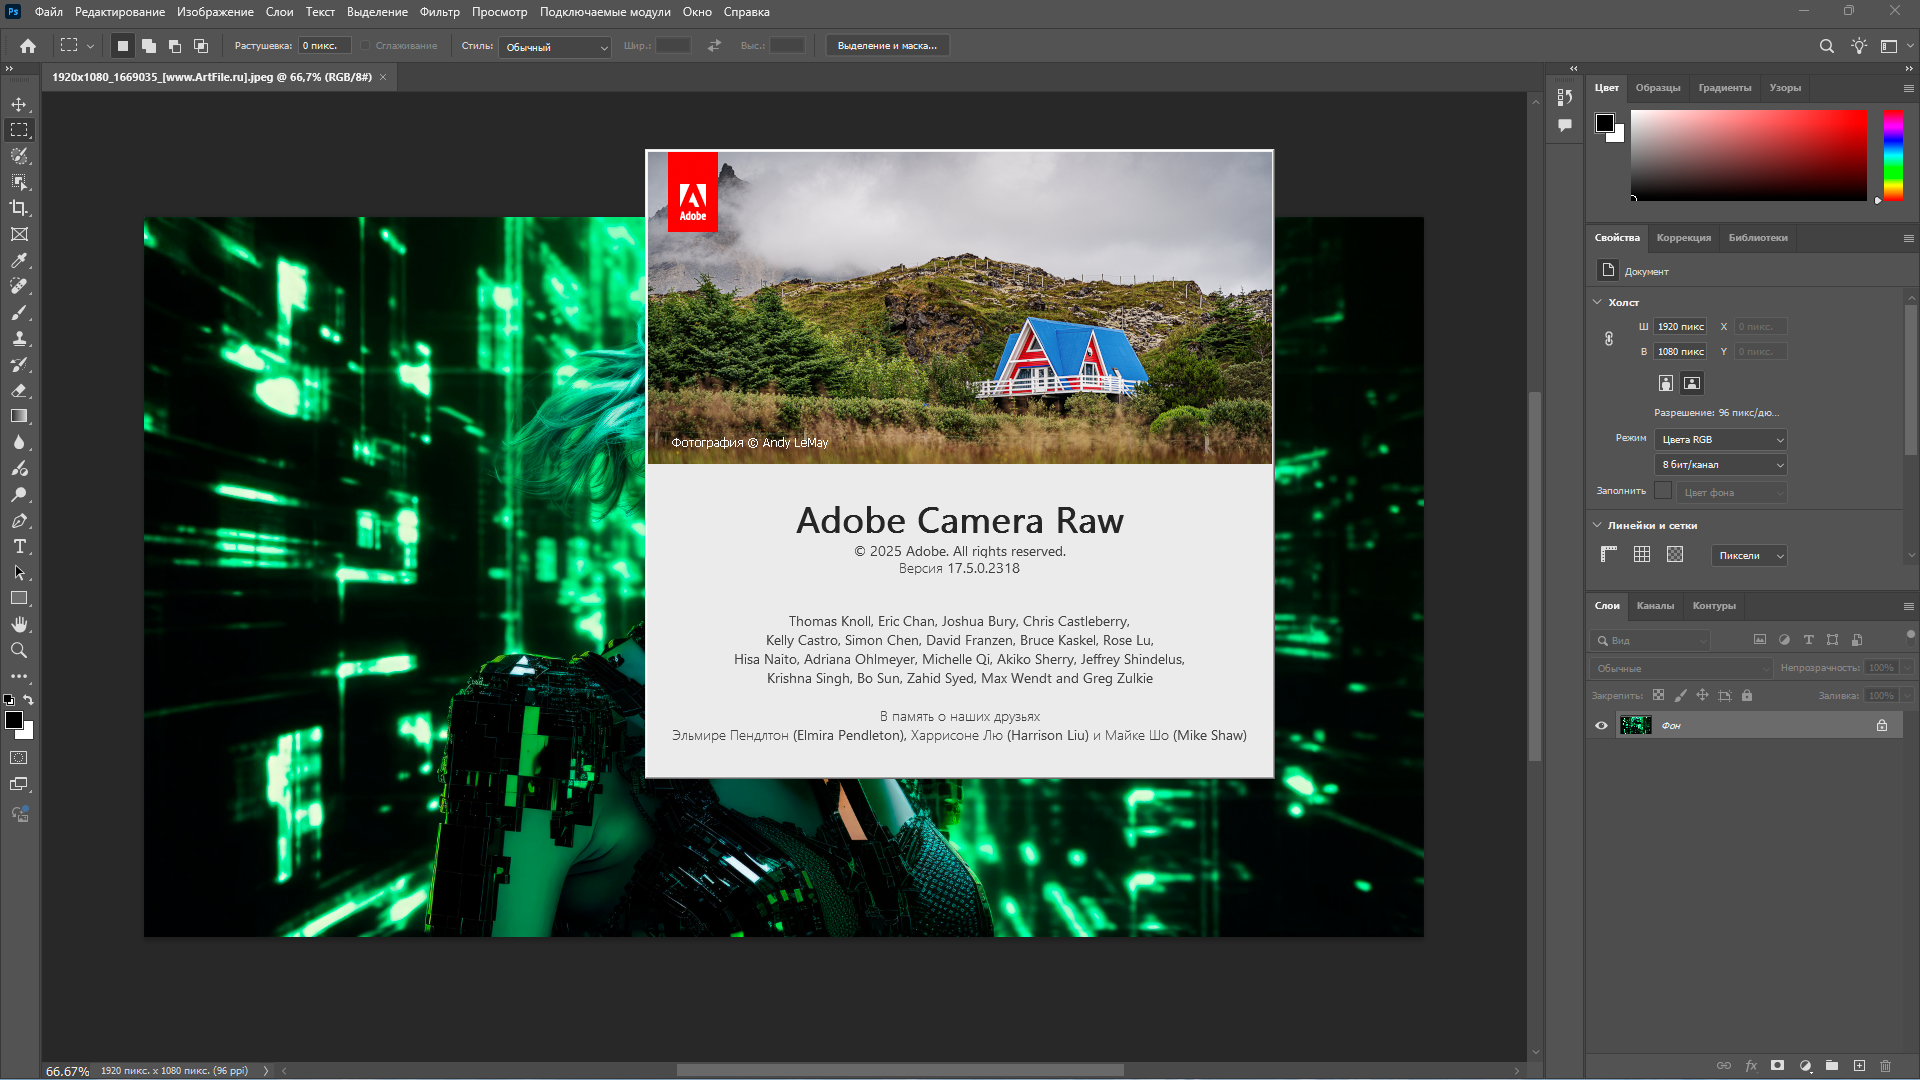Open the Цвета RGB mode dropdown
1920x1080 pixels.
click(x=1720, y=440)
